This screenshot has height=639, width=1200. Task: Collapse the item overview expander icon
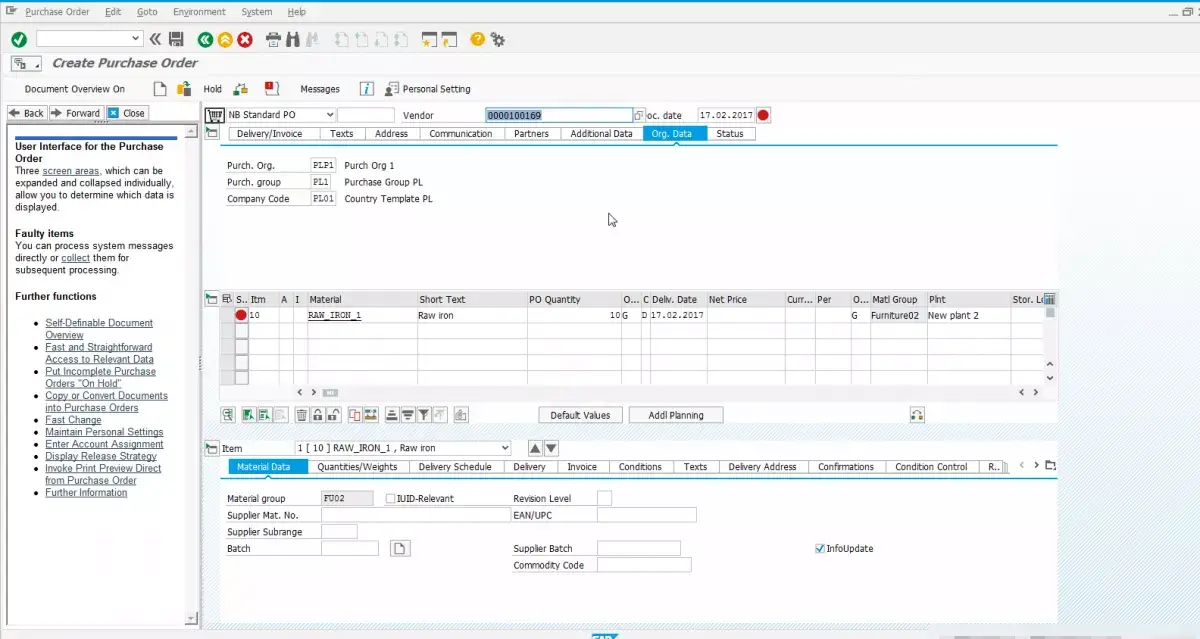(211, 298)
